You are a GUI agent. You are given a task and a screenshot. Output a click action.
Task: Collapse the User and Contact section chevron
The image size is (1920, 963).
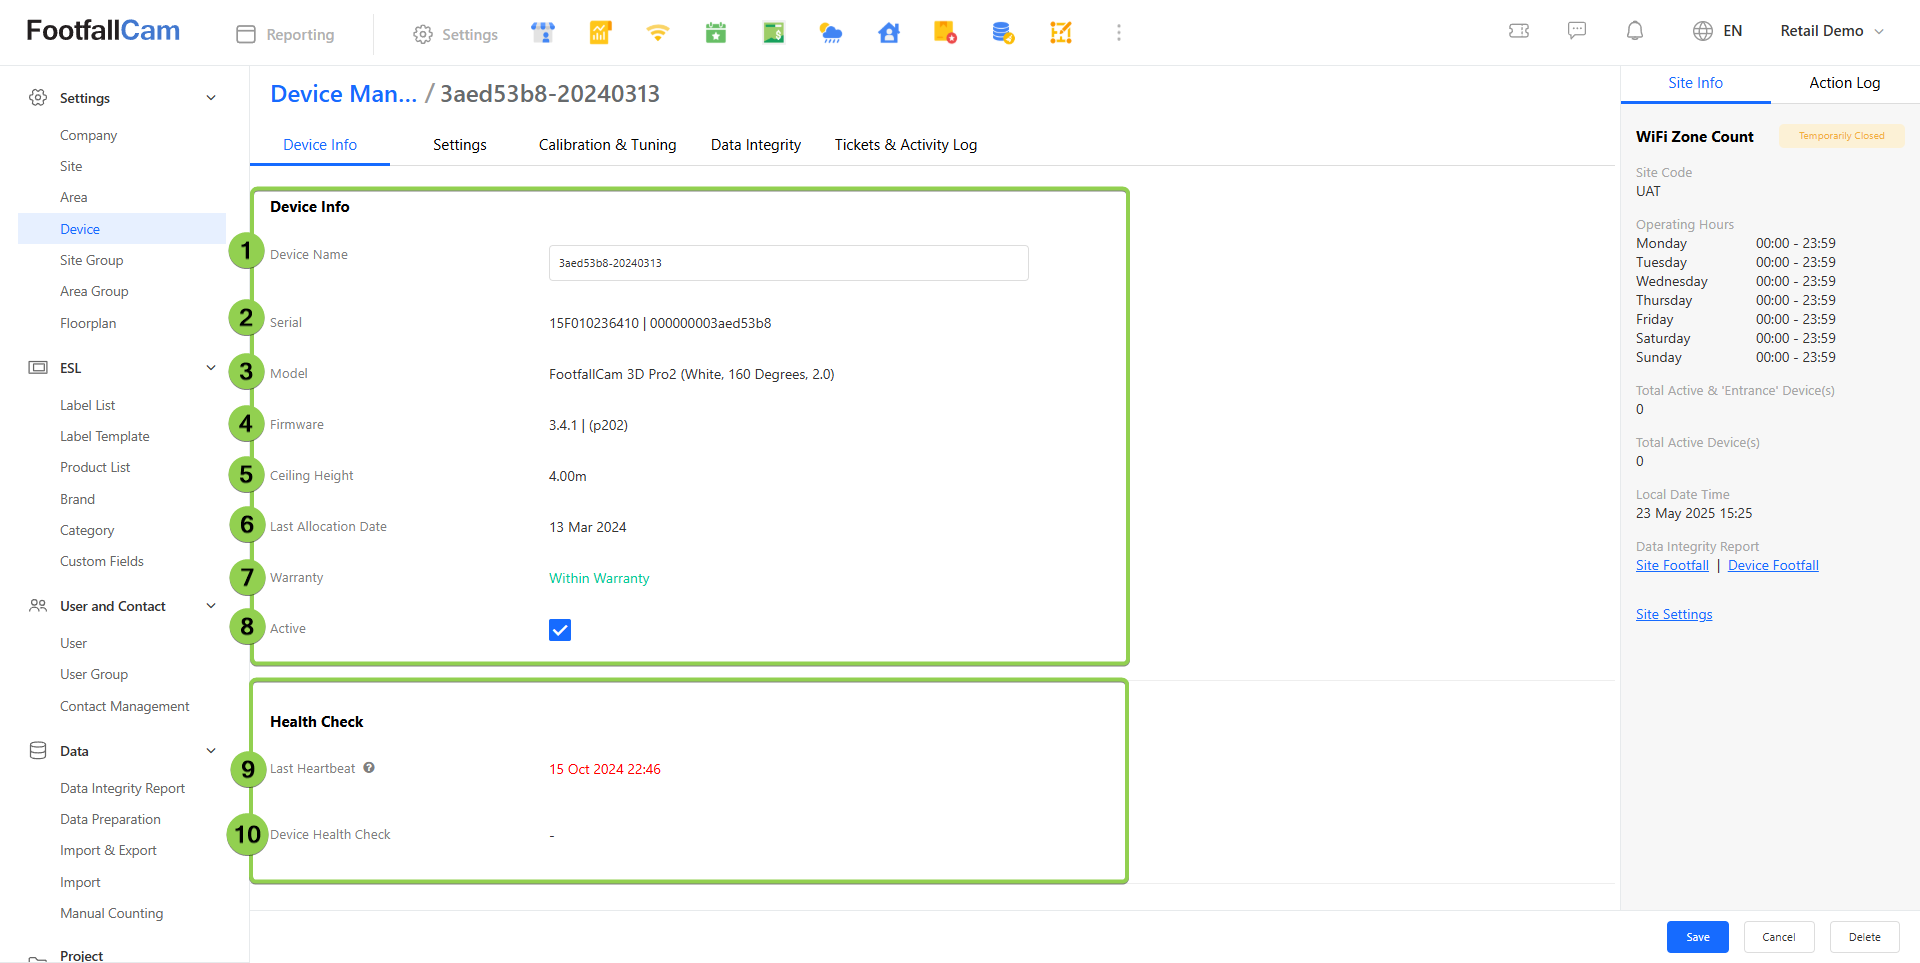coord(211,606)
